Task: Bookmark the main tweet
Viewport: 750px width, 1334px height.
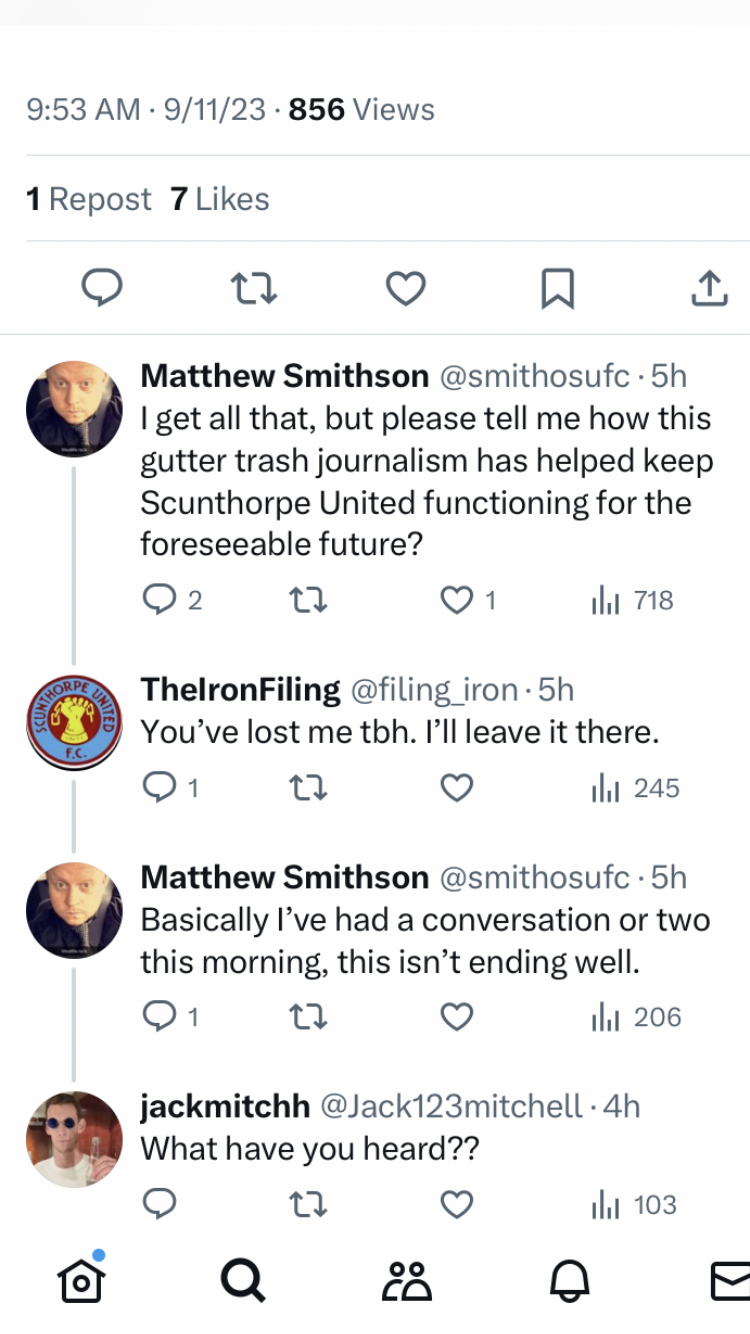Action: pos(557,289)
